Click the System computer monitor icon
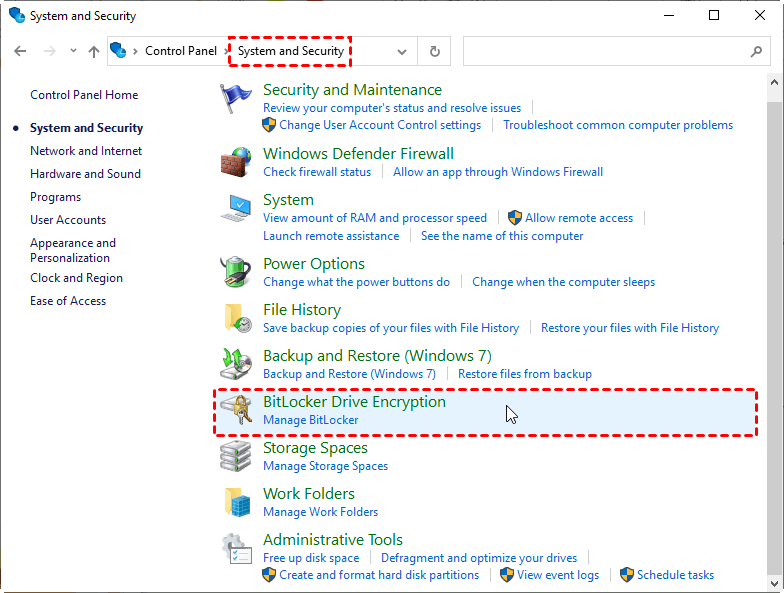Image resolution: width=784 pixels, height=593 pixels. pos(236,208)
